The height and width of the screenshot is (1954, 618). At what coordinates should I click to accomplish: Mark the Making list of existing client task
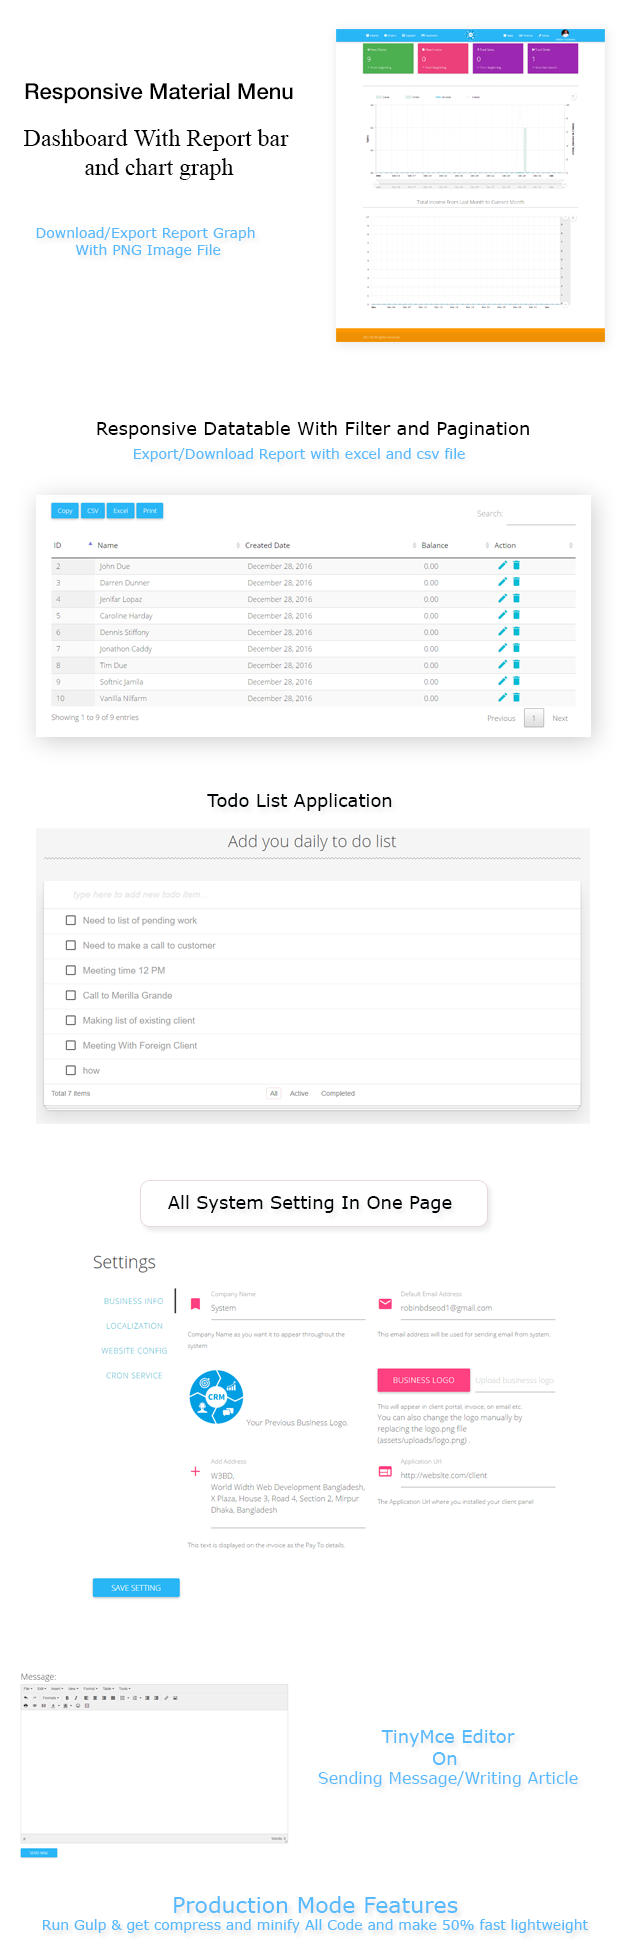(70, 1020)
